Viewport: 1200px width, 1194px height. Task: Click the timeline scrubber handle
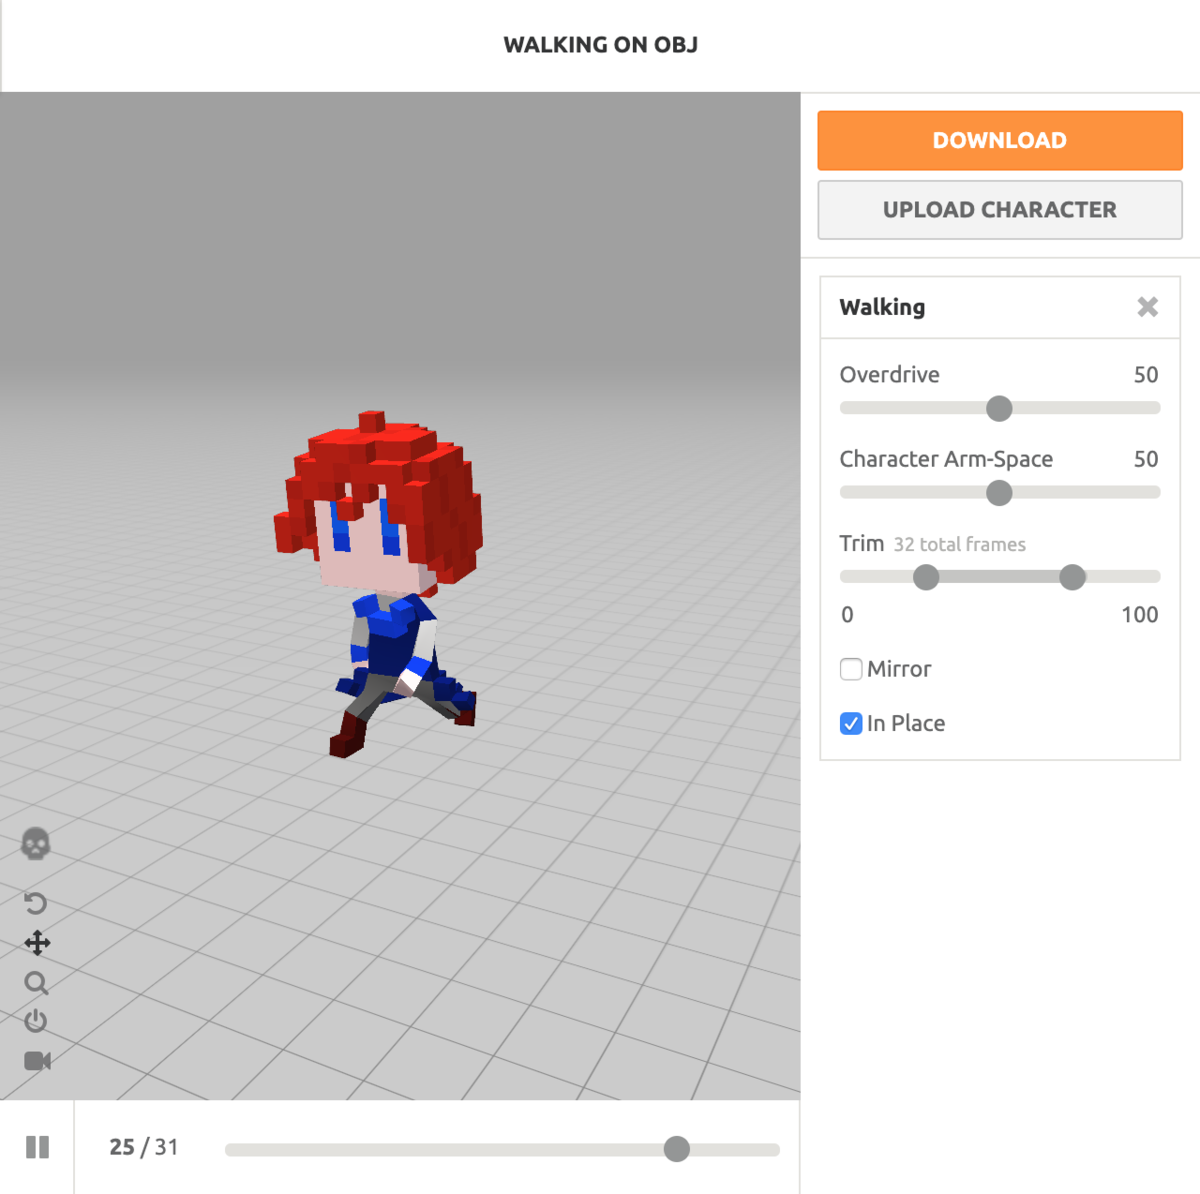tap(676, 1149)
